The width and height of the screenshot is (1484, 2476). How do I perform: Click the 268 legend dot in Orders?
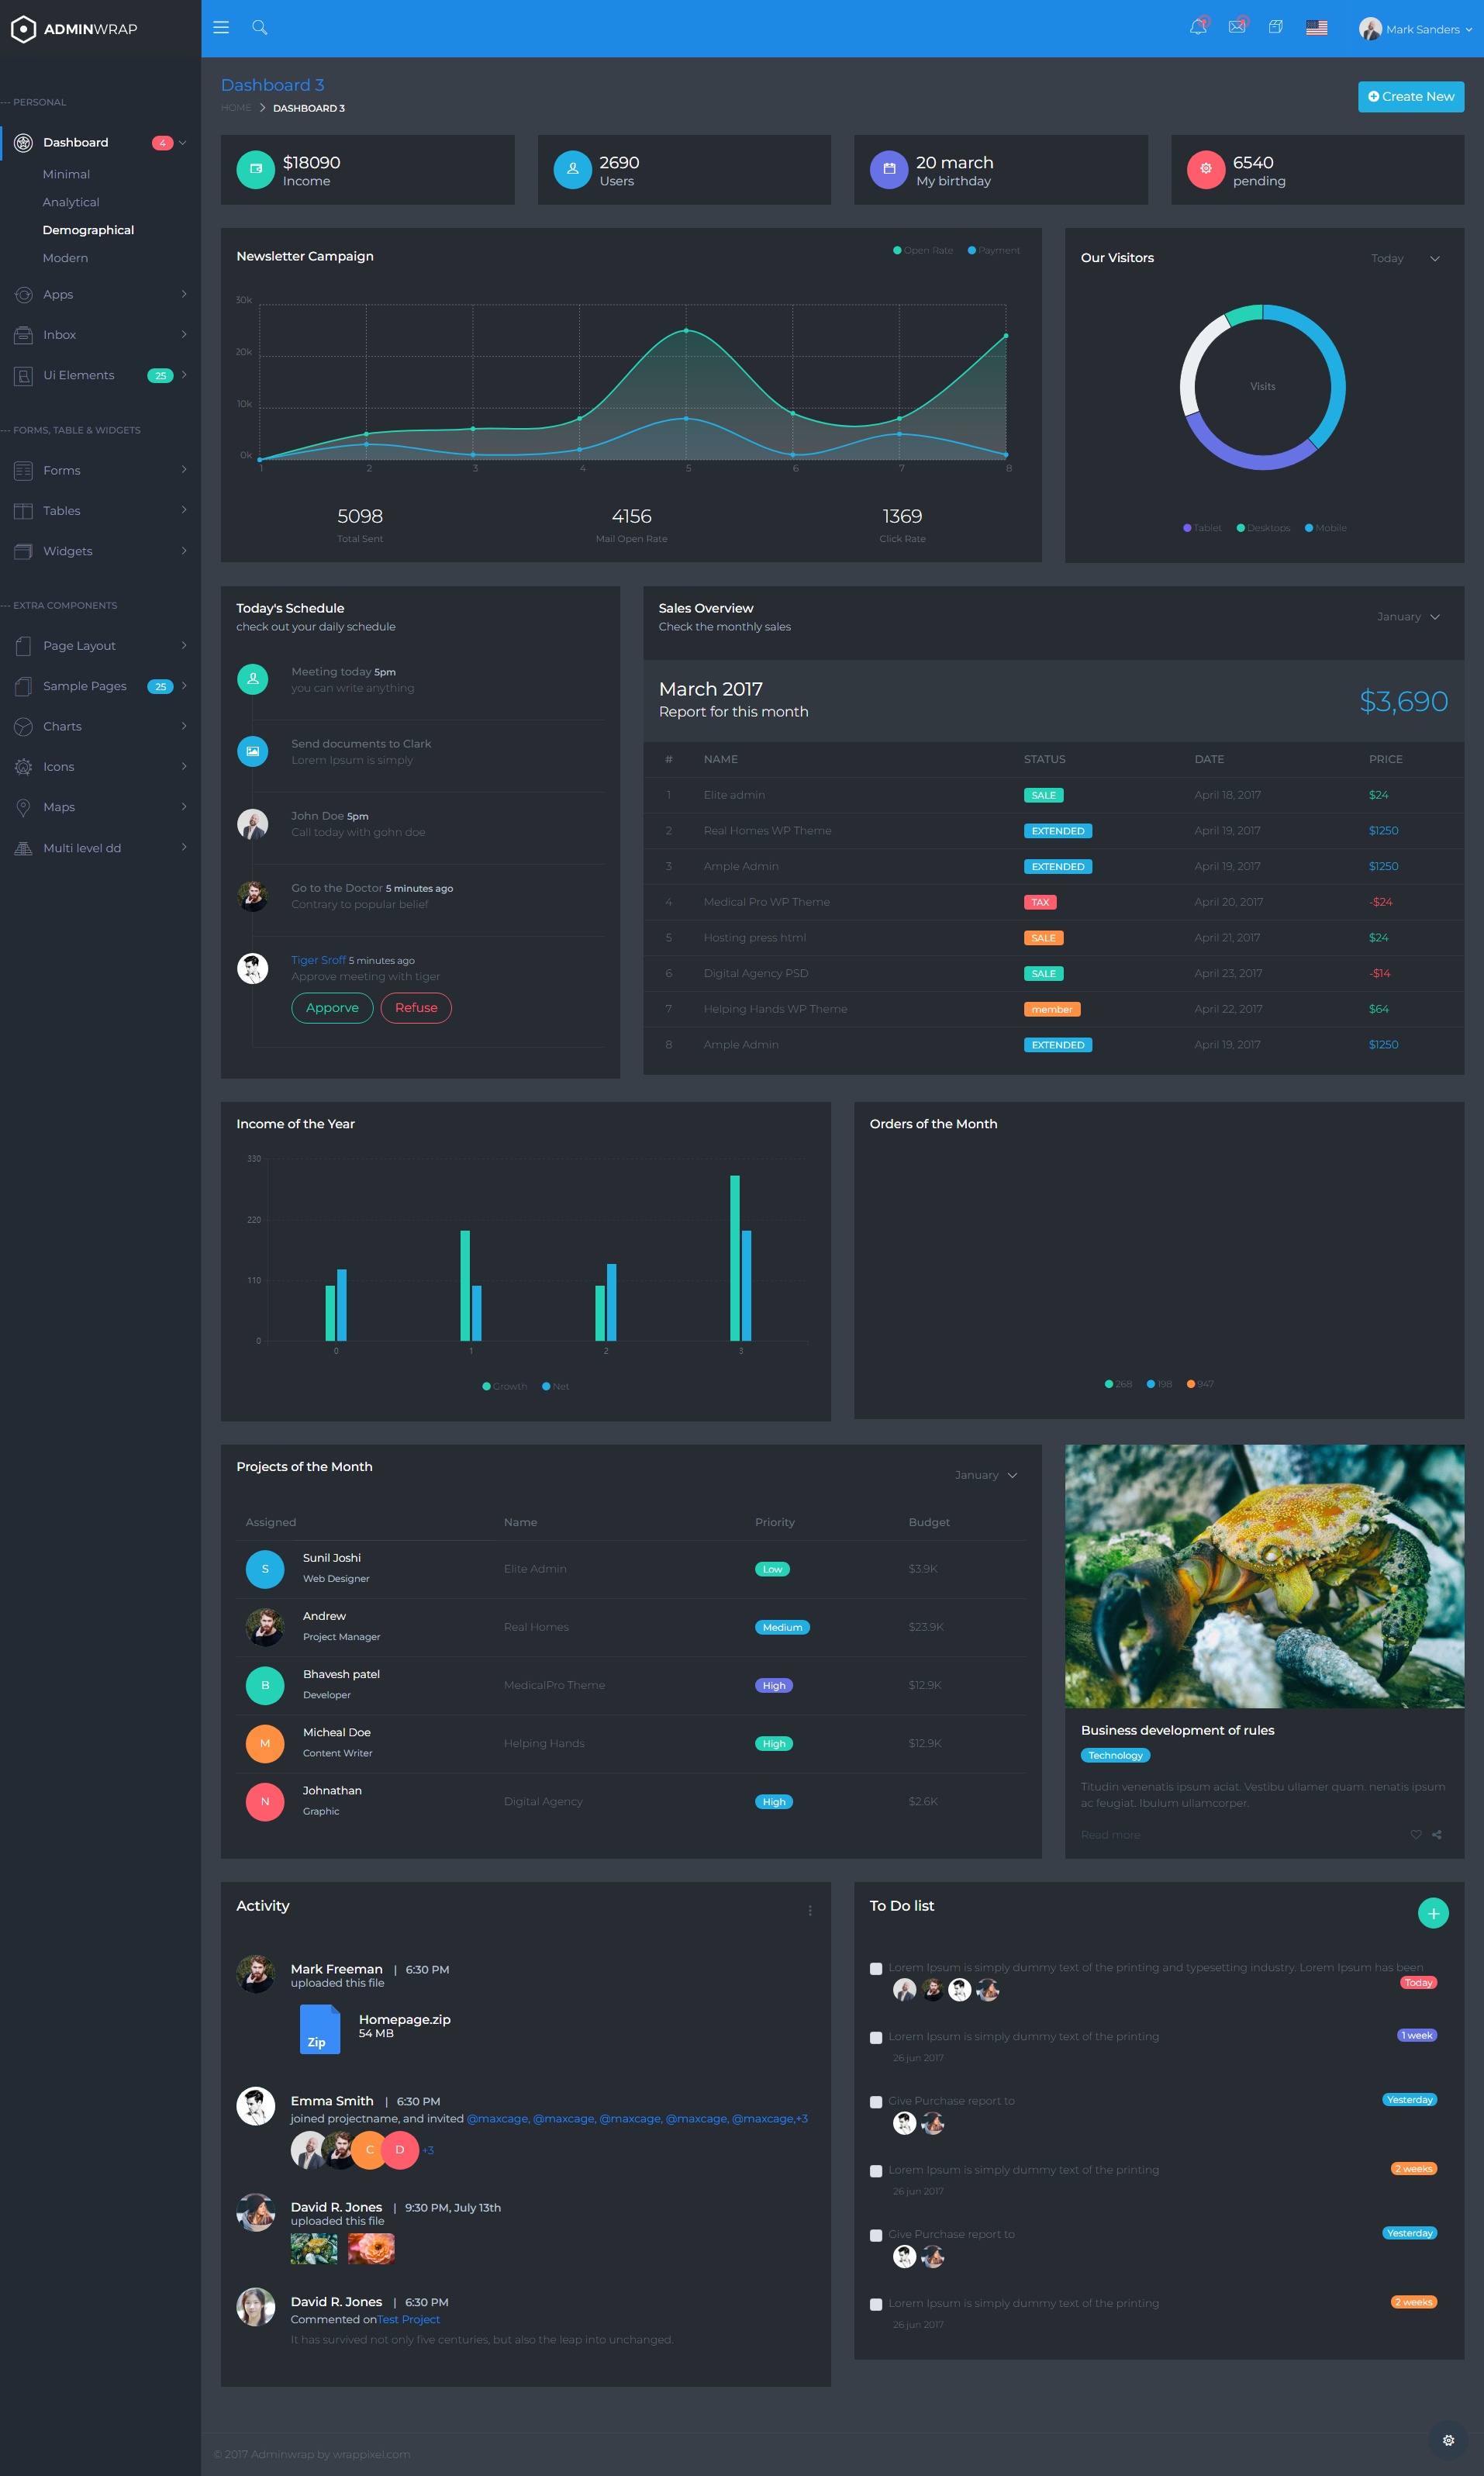coord(1109,1384)
